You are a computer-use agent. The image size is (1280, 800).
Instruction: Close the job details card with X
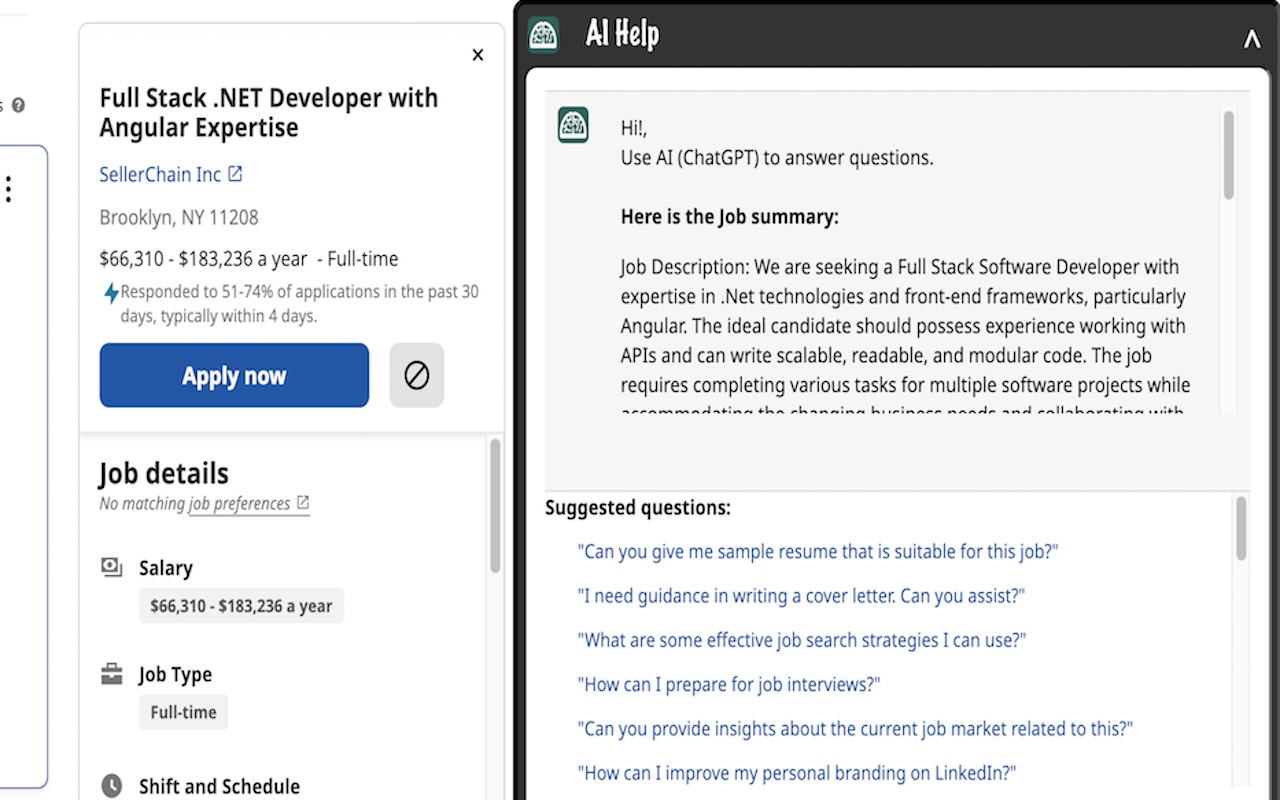[478, 55]
